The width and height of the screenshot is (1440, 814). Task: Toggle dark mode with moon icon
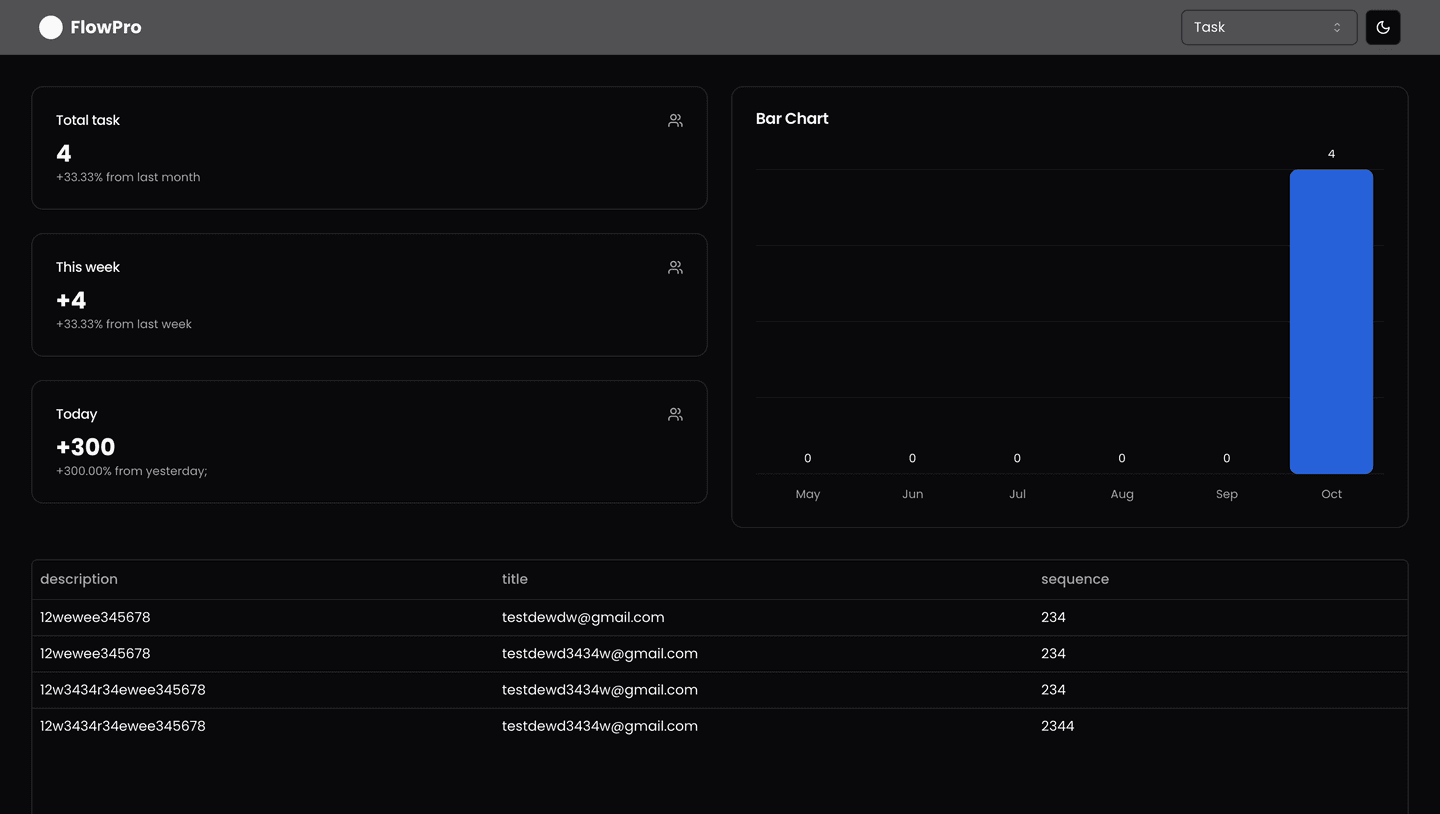click(1383, 27)
